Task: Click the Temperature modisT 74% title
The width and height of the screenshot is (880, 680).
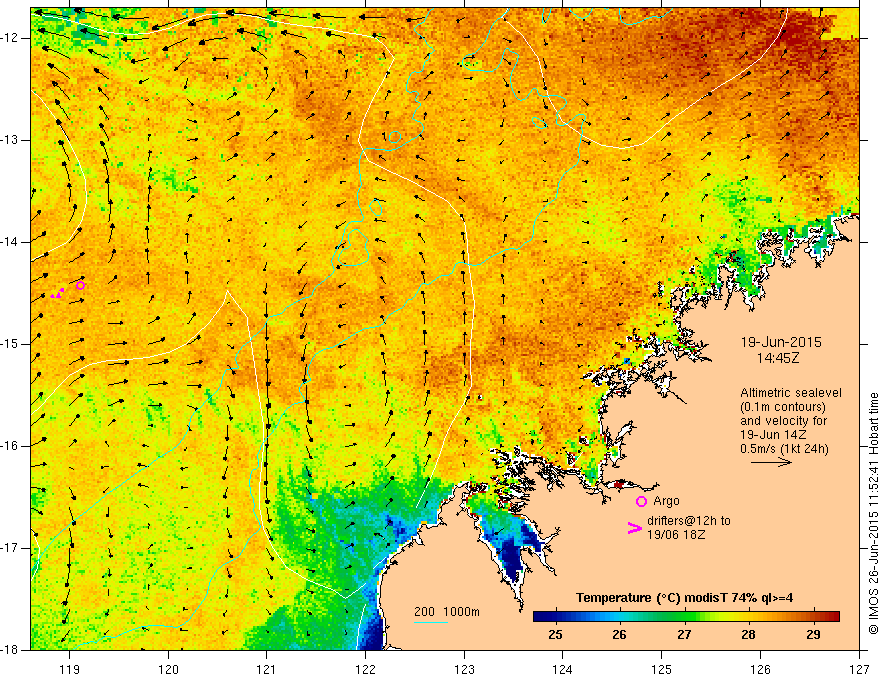Action: (x=684, y=598)
